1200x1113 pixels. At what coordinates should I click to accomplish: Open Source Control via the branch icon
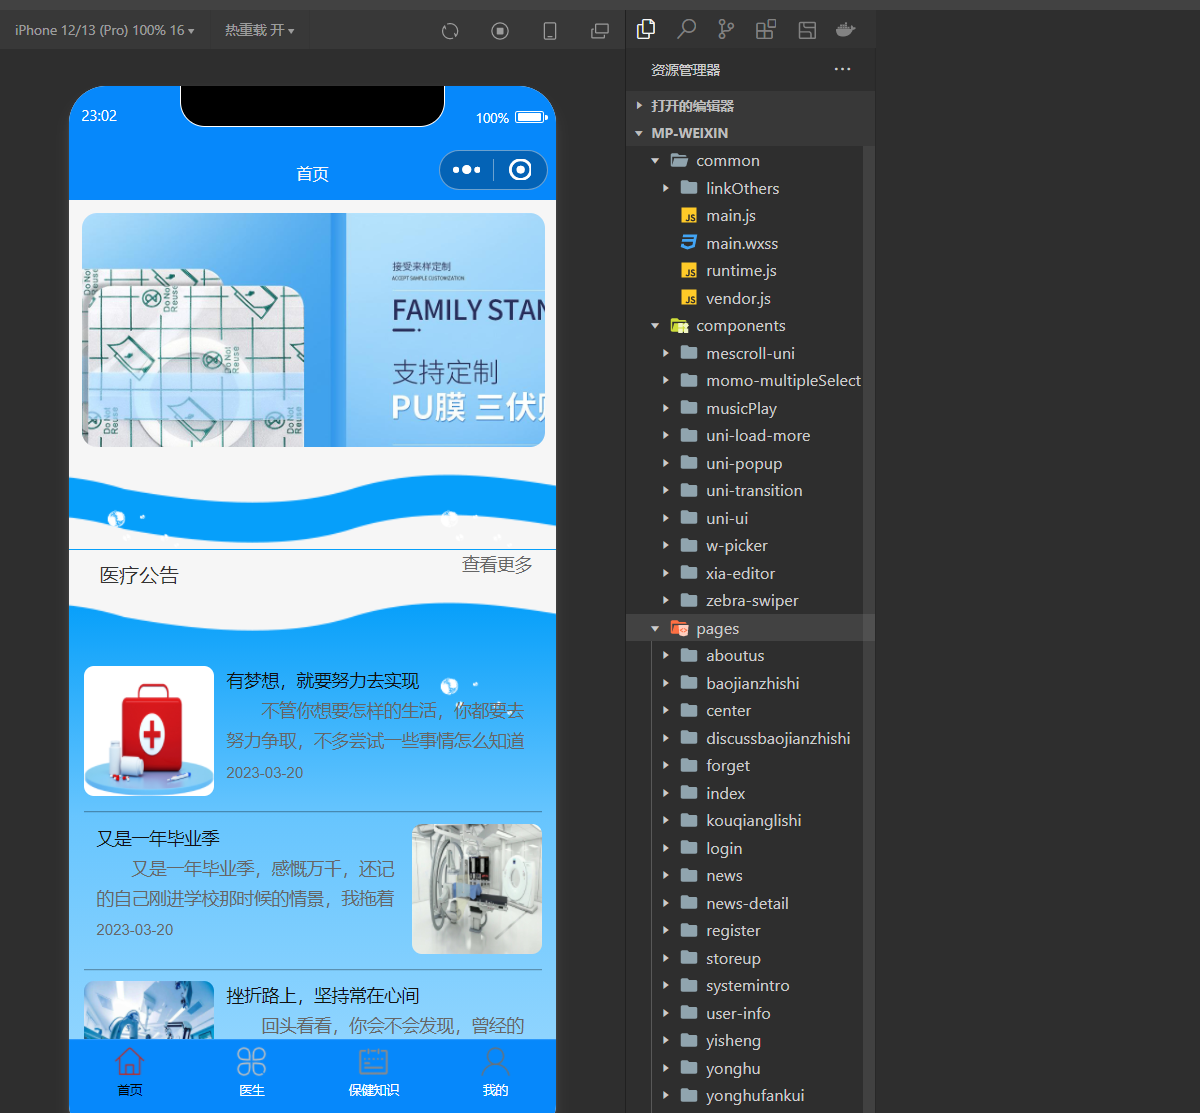point(725,30)
